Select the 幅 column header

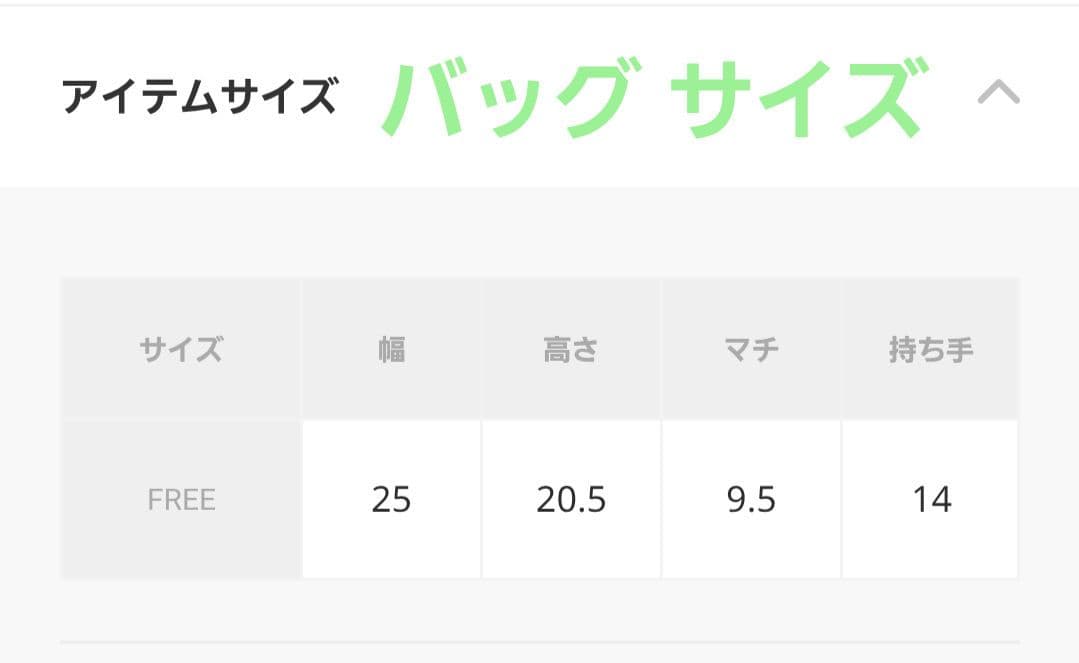coord(391,349)
